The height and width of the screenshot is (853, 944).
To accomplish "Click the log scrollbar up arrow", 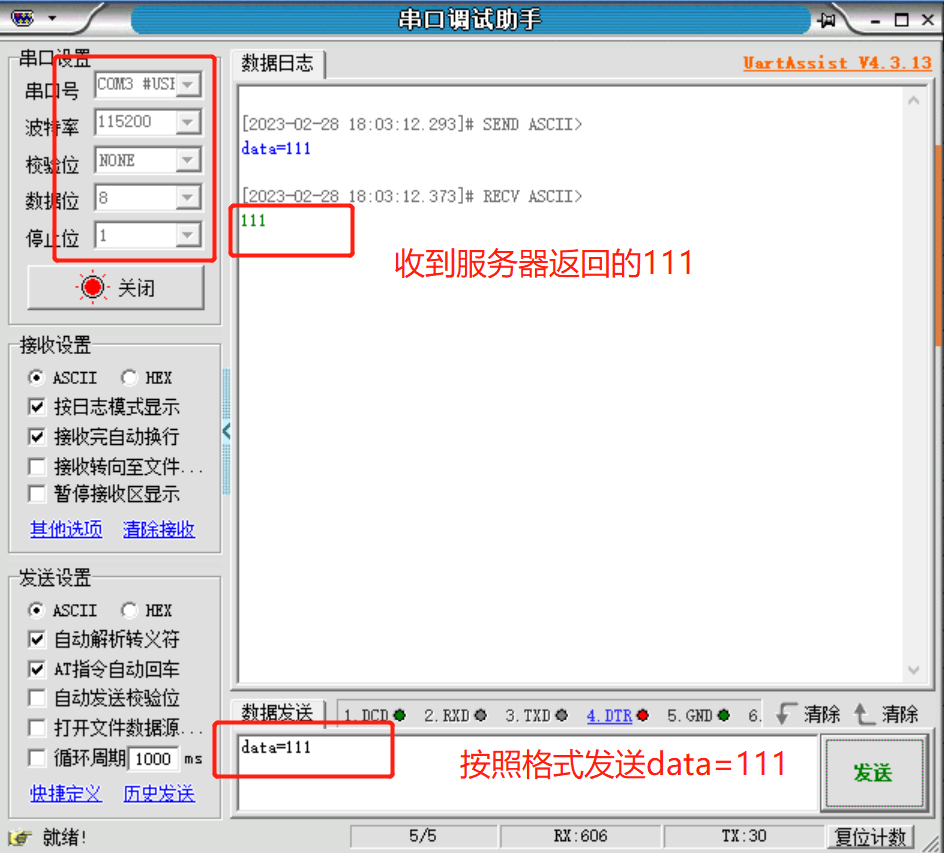I will [913, 101].
